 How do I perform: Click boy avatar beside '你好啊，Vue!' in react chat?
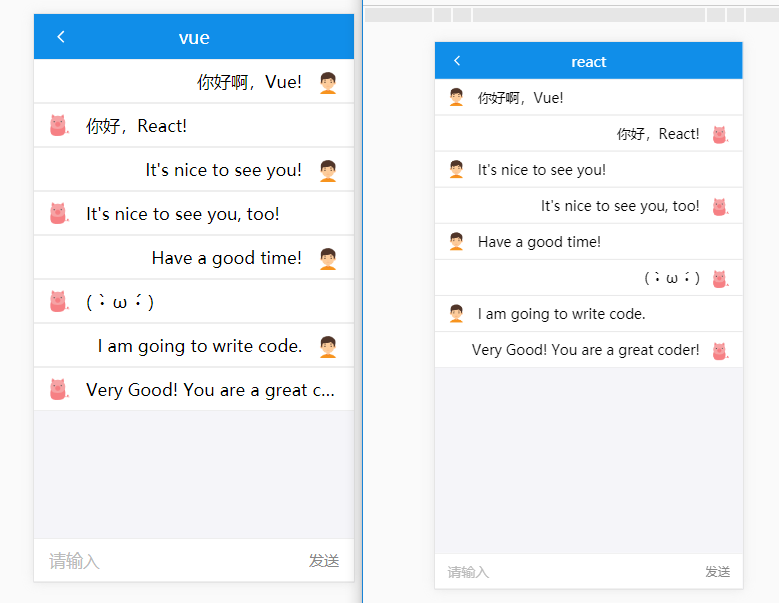click(456, 97)
